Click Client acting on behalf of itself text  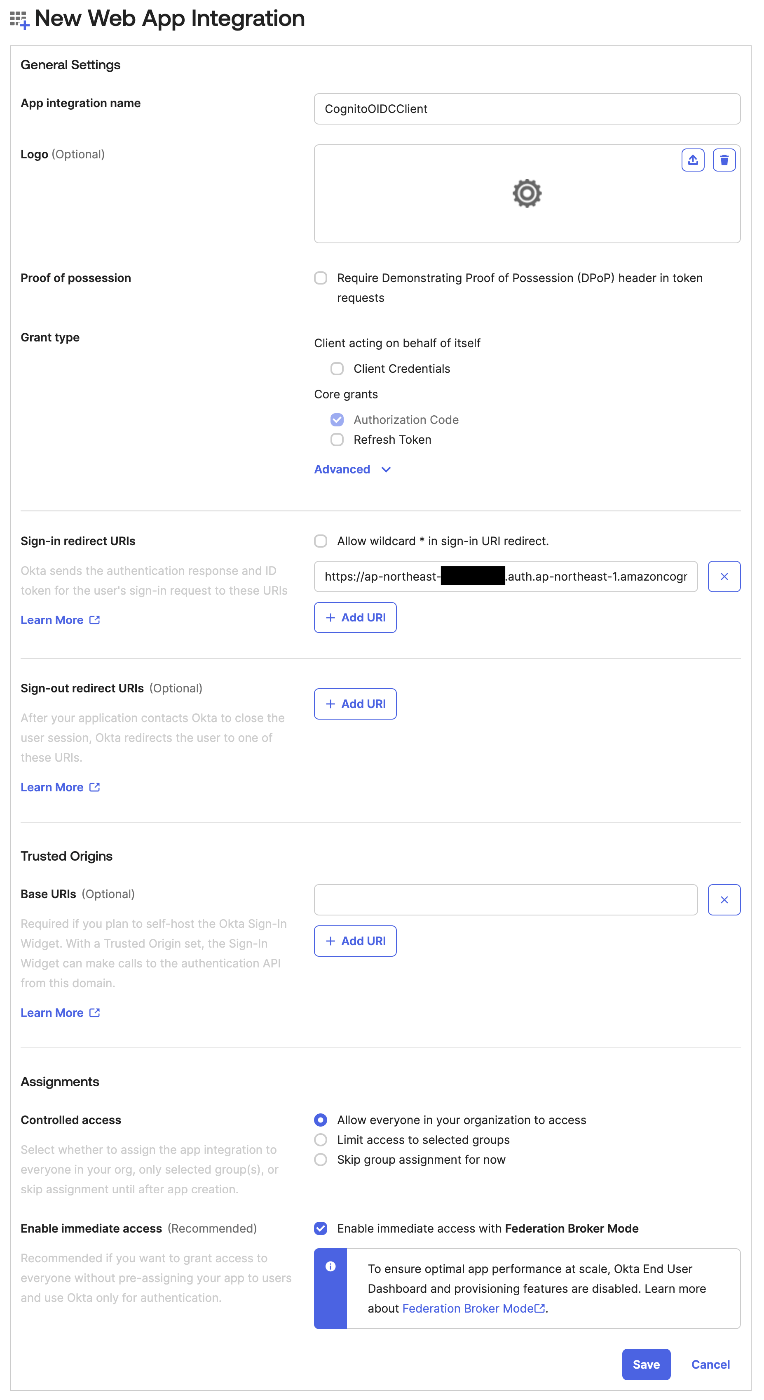point(397,343)
